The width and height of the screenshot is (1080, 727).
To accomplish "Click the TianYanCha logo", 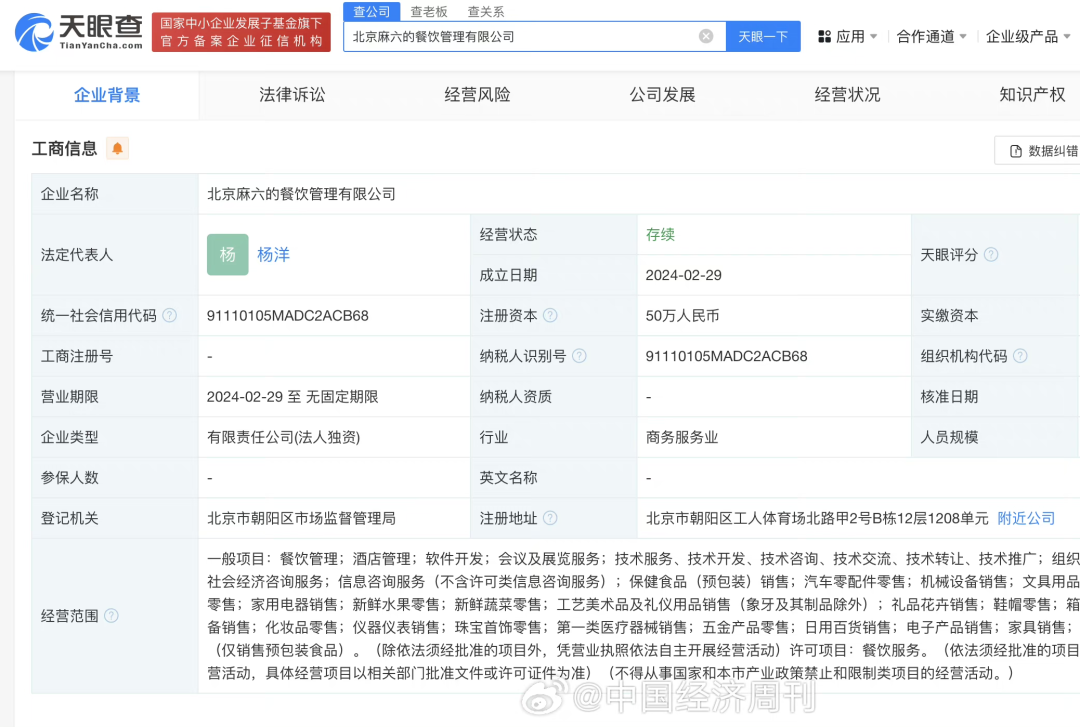I will 79,33.
